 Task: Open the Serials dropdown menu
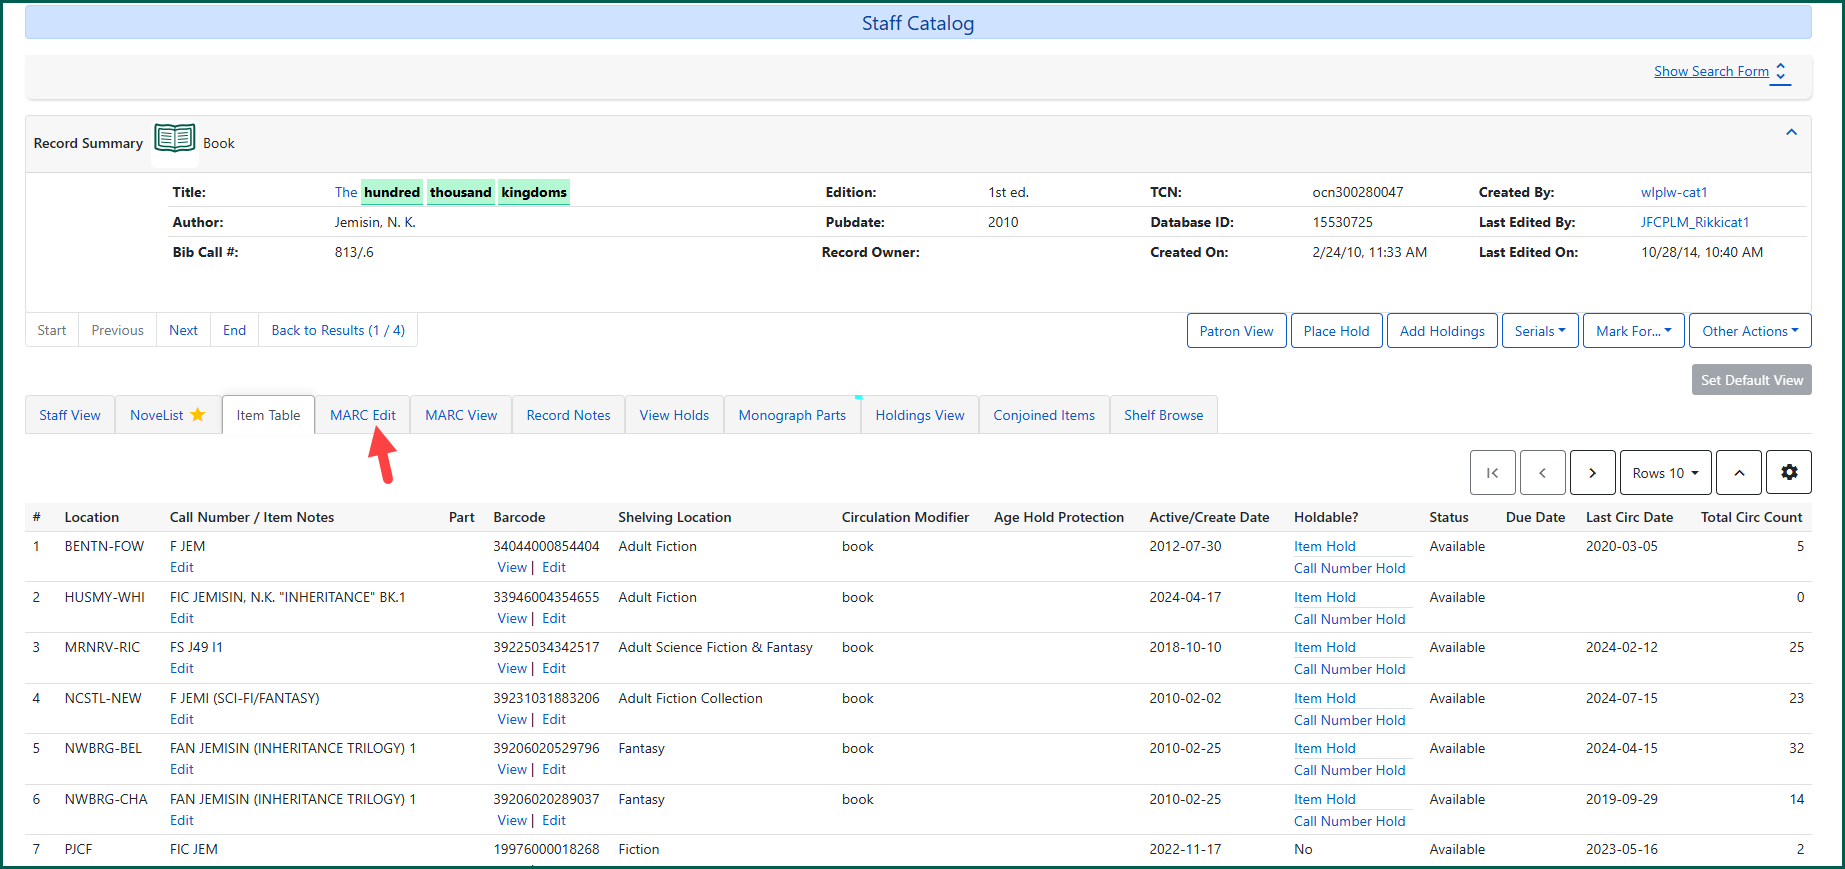pos(1540,331)
